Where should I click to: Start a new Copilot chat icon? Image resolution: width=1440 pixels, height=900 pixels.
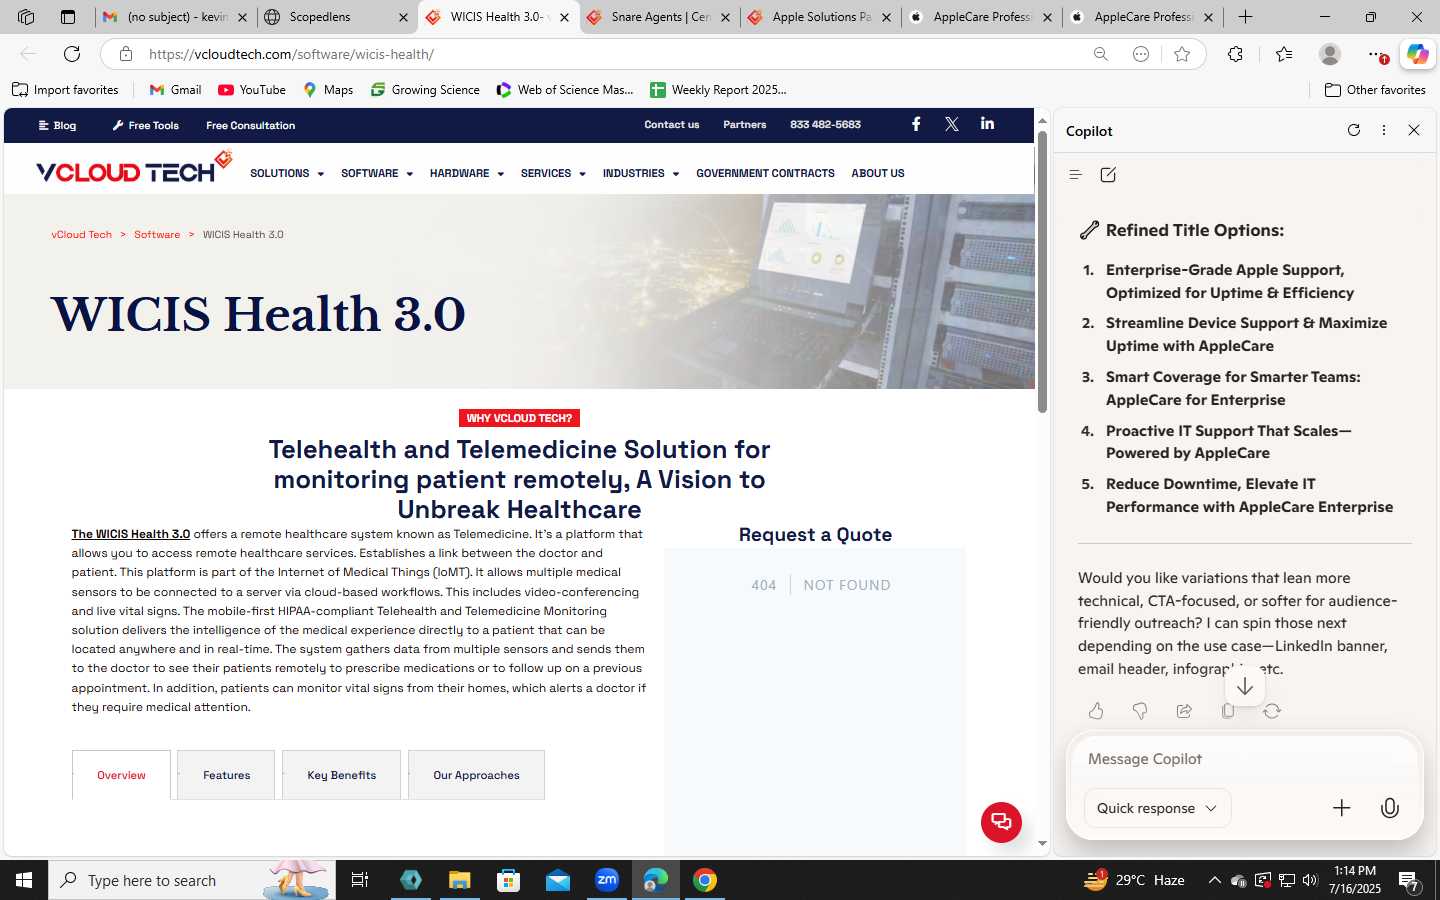coord(1108,174)
